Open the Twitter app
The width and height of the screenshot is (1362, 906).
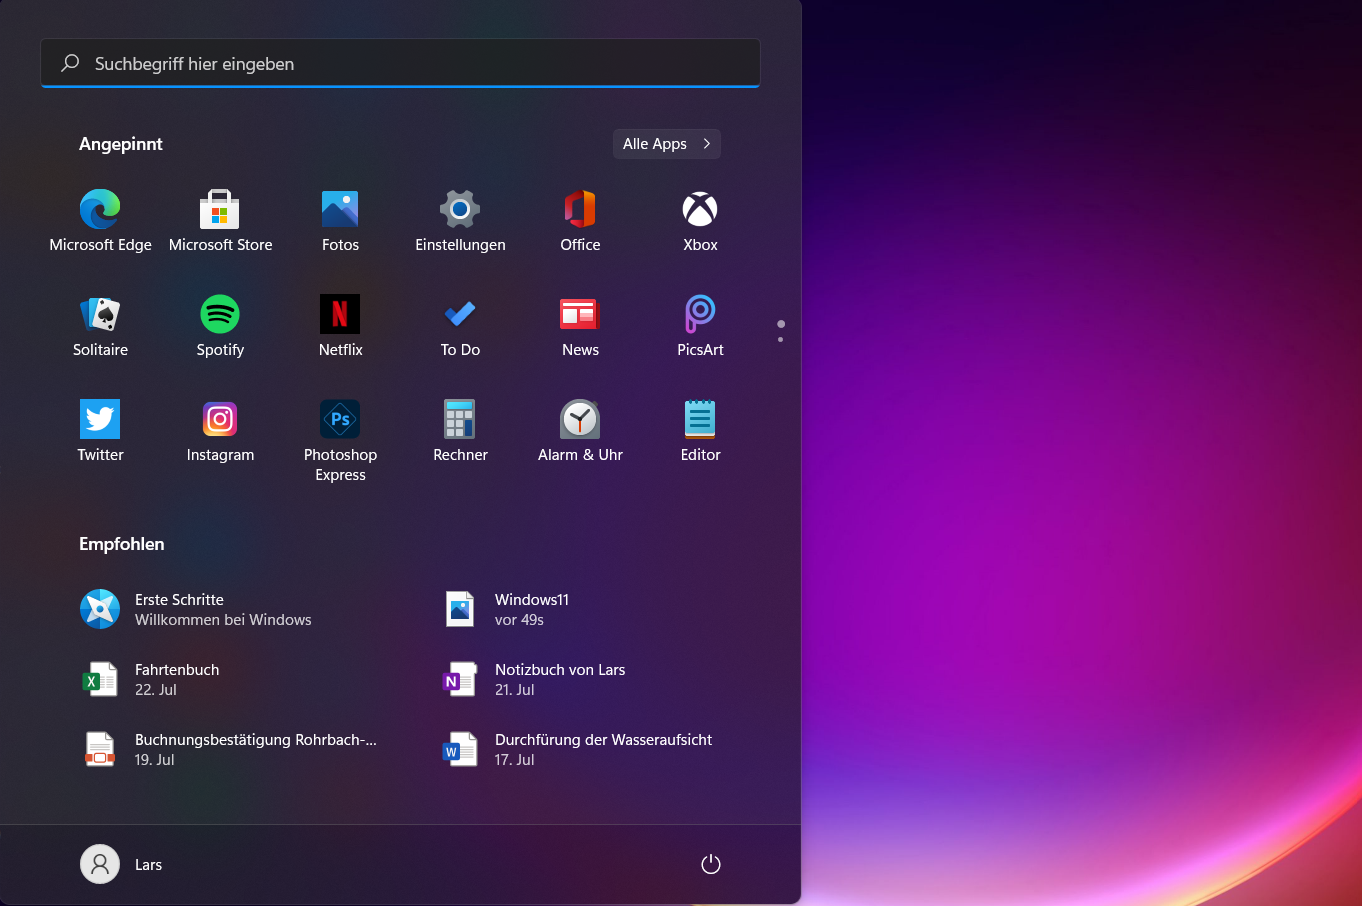tap(100, 431)
